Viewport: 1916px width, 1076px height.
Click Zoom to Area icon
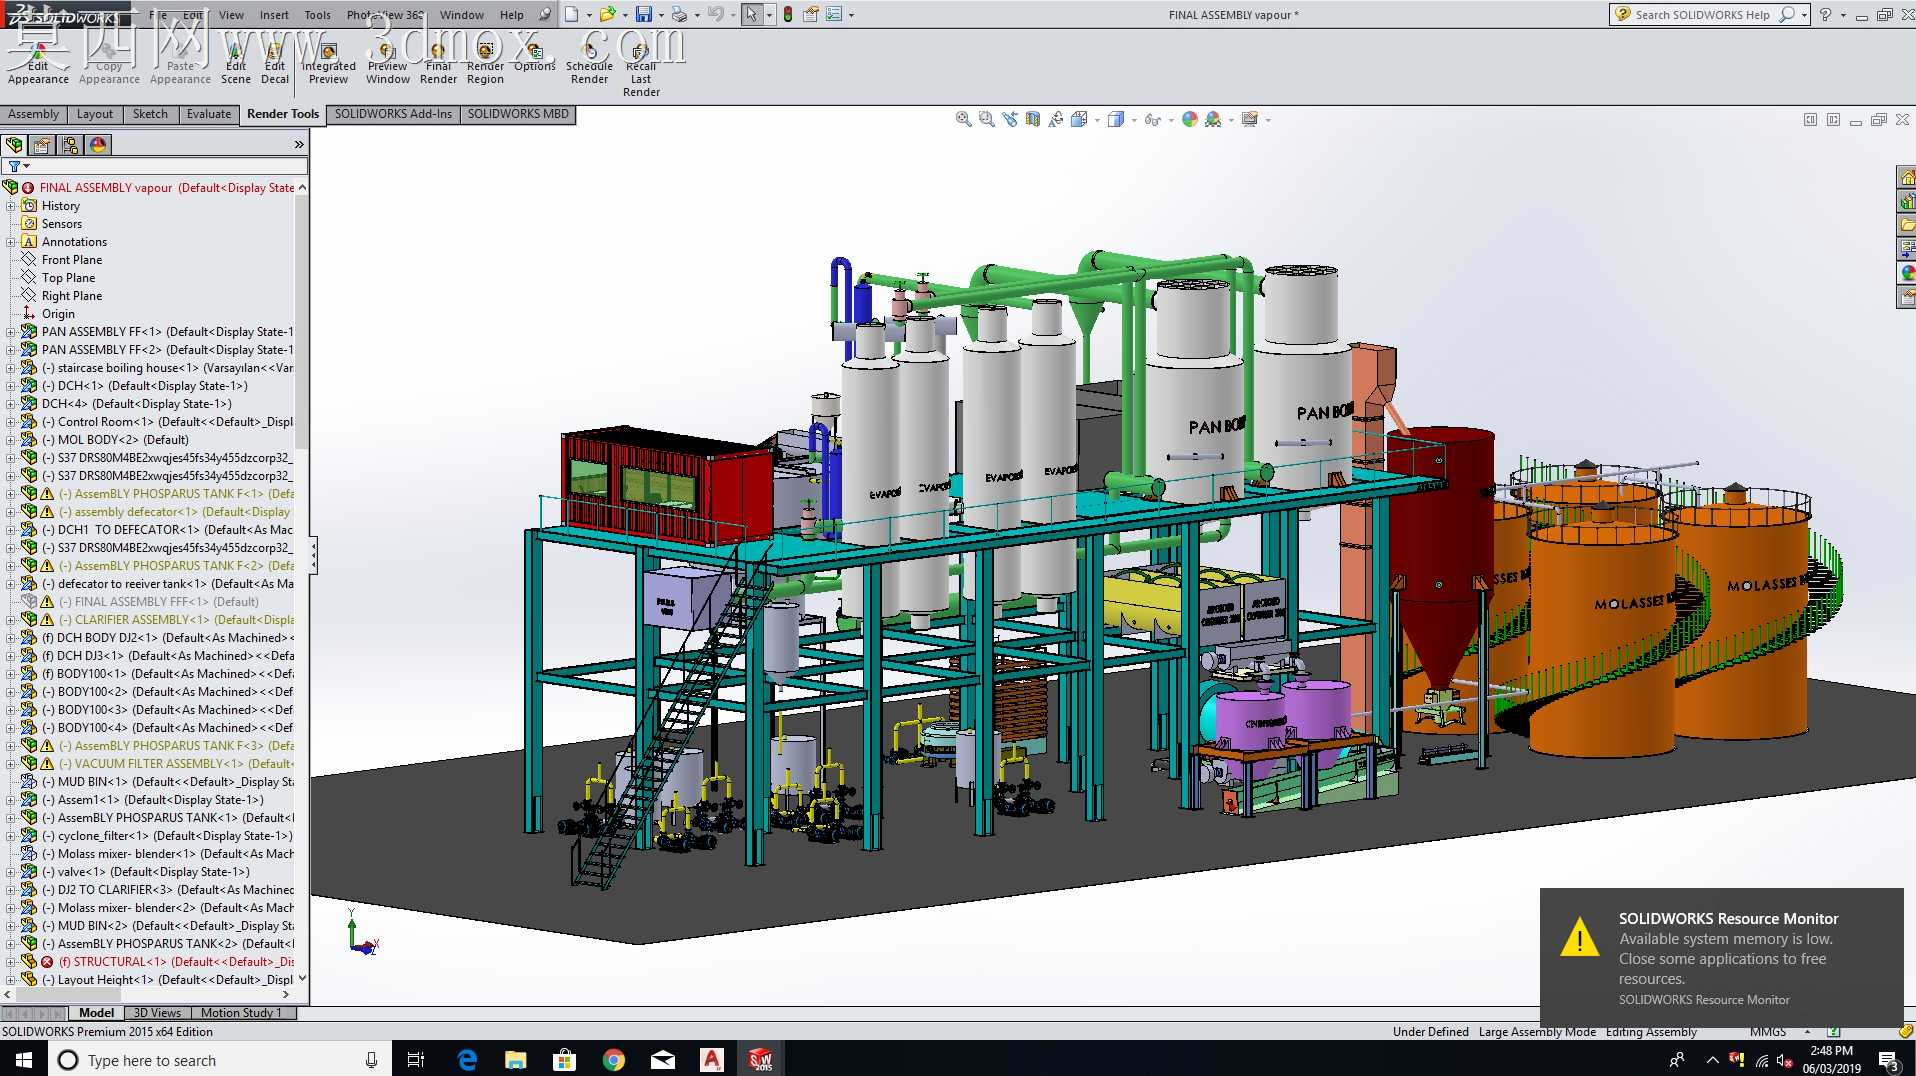(987, 119)
